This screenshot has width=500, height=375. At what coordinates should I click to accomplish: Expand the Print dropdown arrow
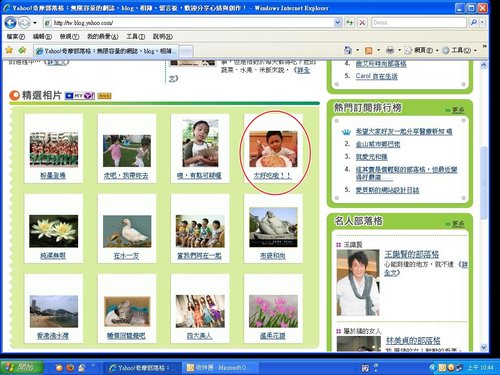pyautogui.click(x=399, y=50)
